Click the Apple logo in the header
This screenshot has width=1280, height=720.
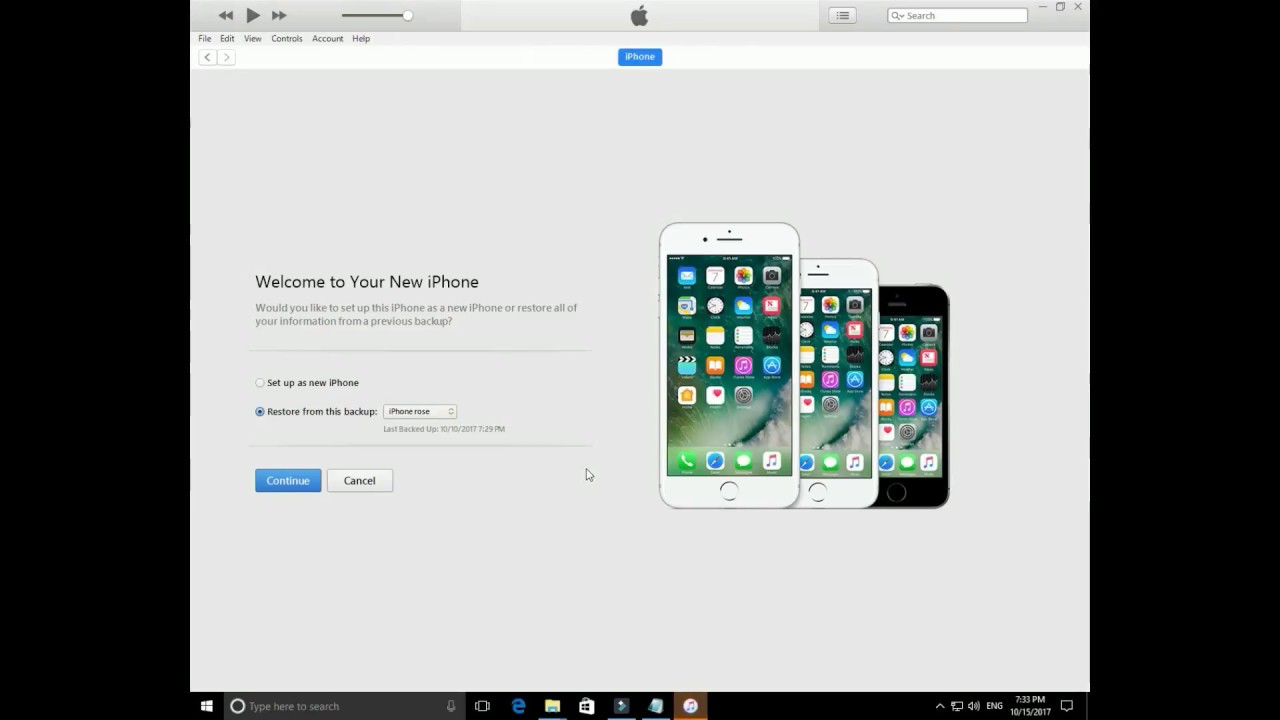coord(640,15)
